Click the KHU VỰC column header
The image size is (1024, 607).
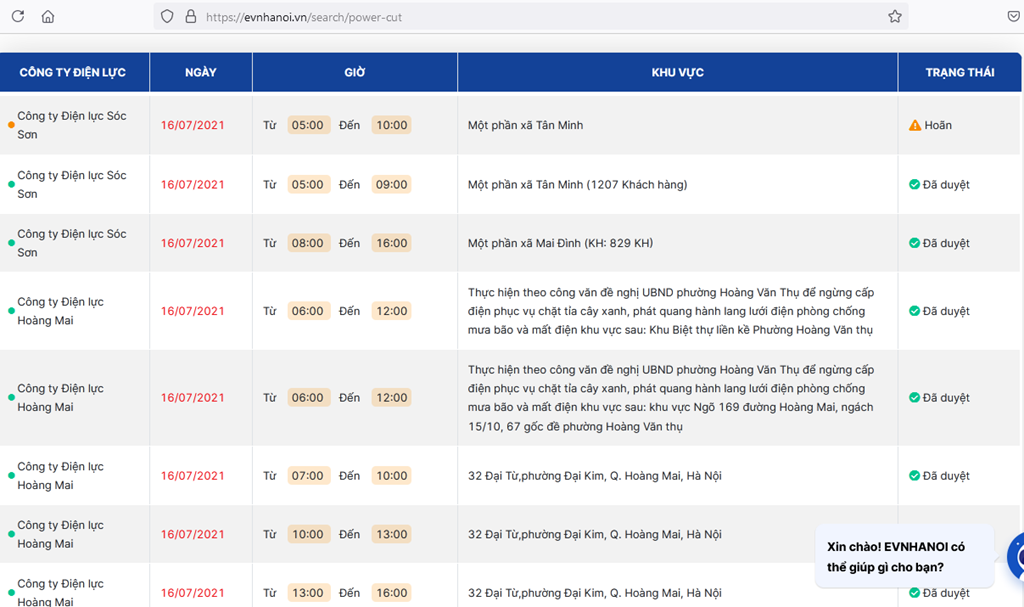[x=677, y=73]
